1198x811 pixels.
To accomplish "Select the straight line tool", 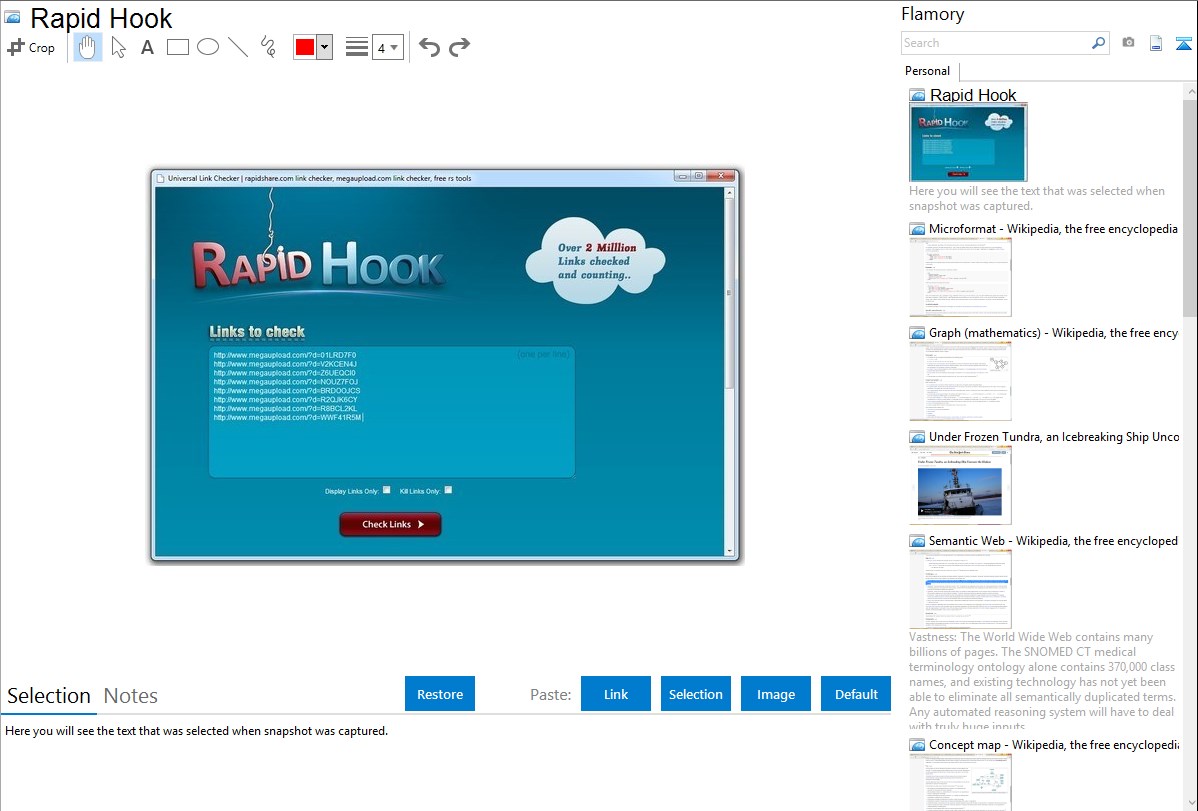I will pyautogui.click(x=238, y=47).
